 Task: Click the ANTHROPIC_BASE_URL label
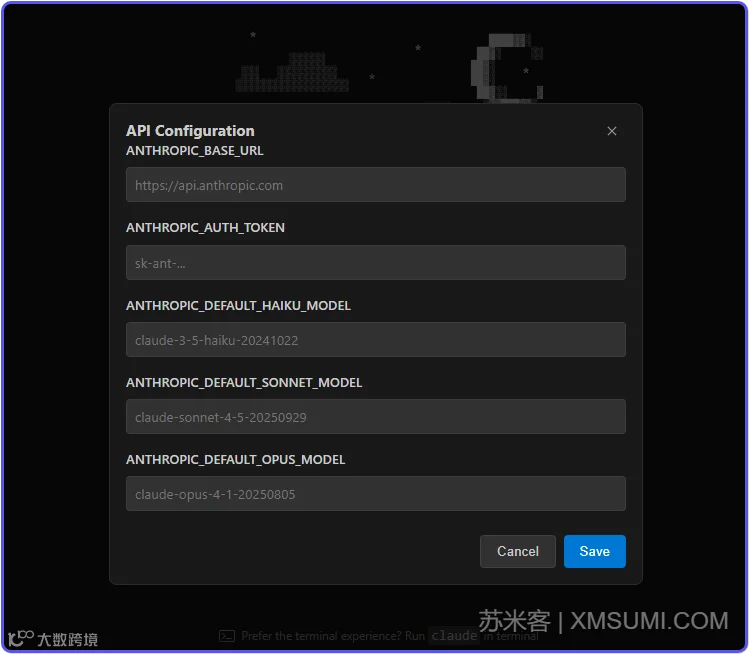[194, 151]
